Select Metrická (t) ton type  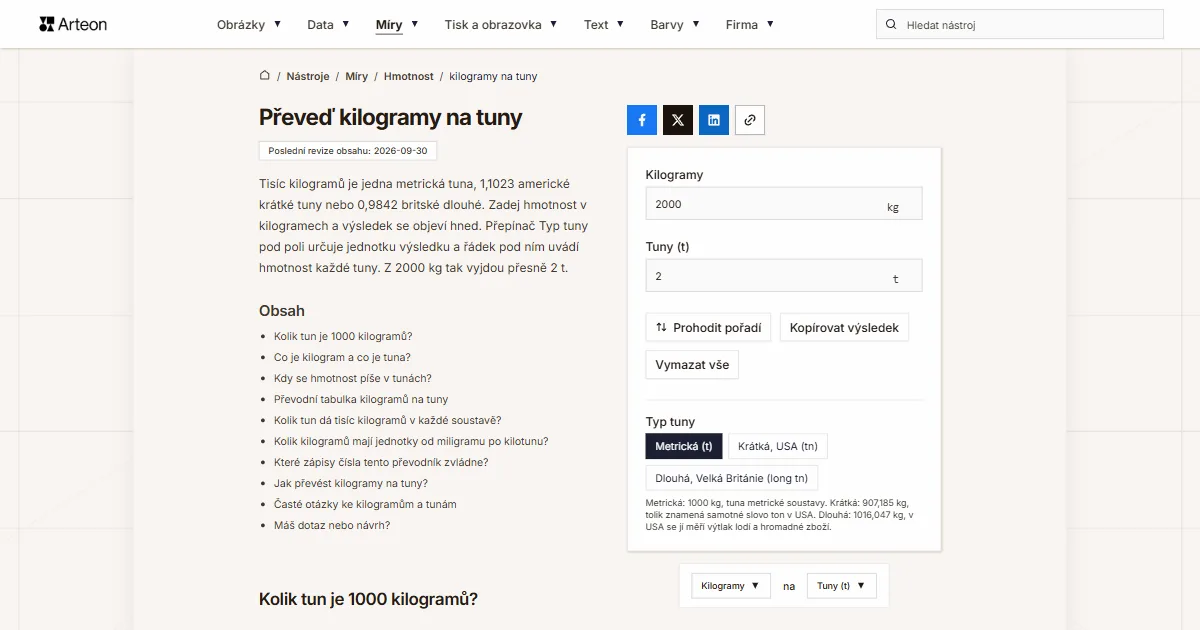click(x=684, y=446)
